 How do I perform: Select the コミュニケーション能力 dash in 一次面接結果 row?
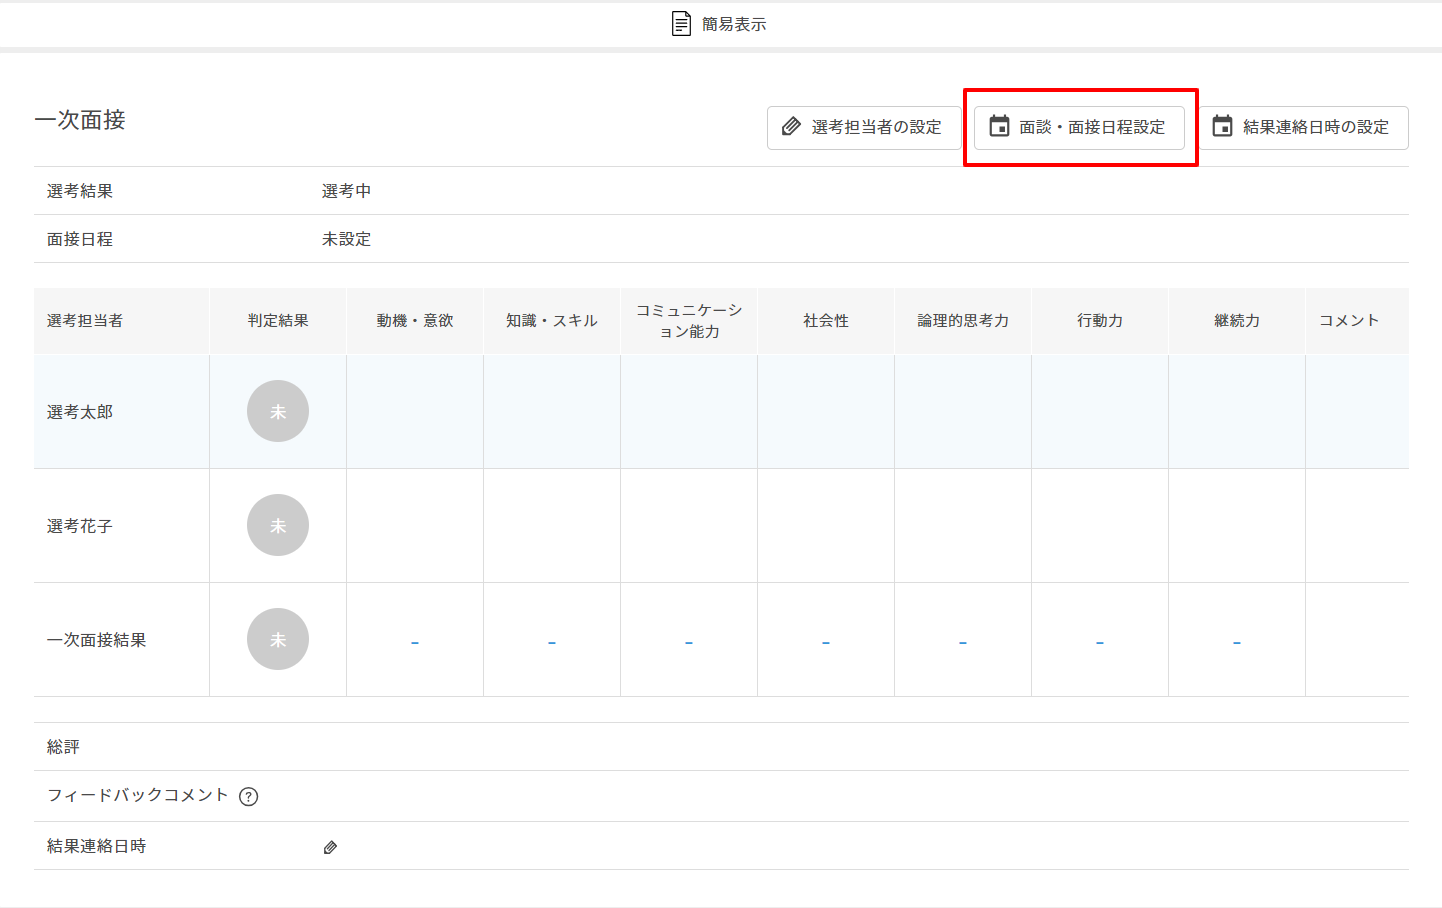point(689,642)
